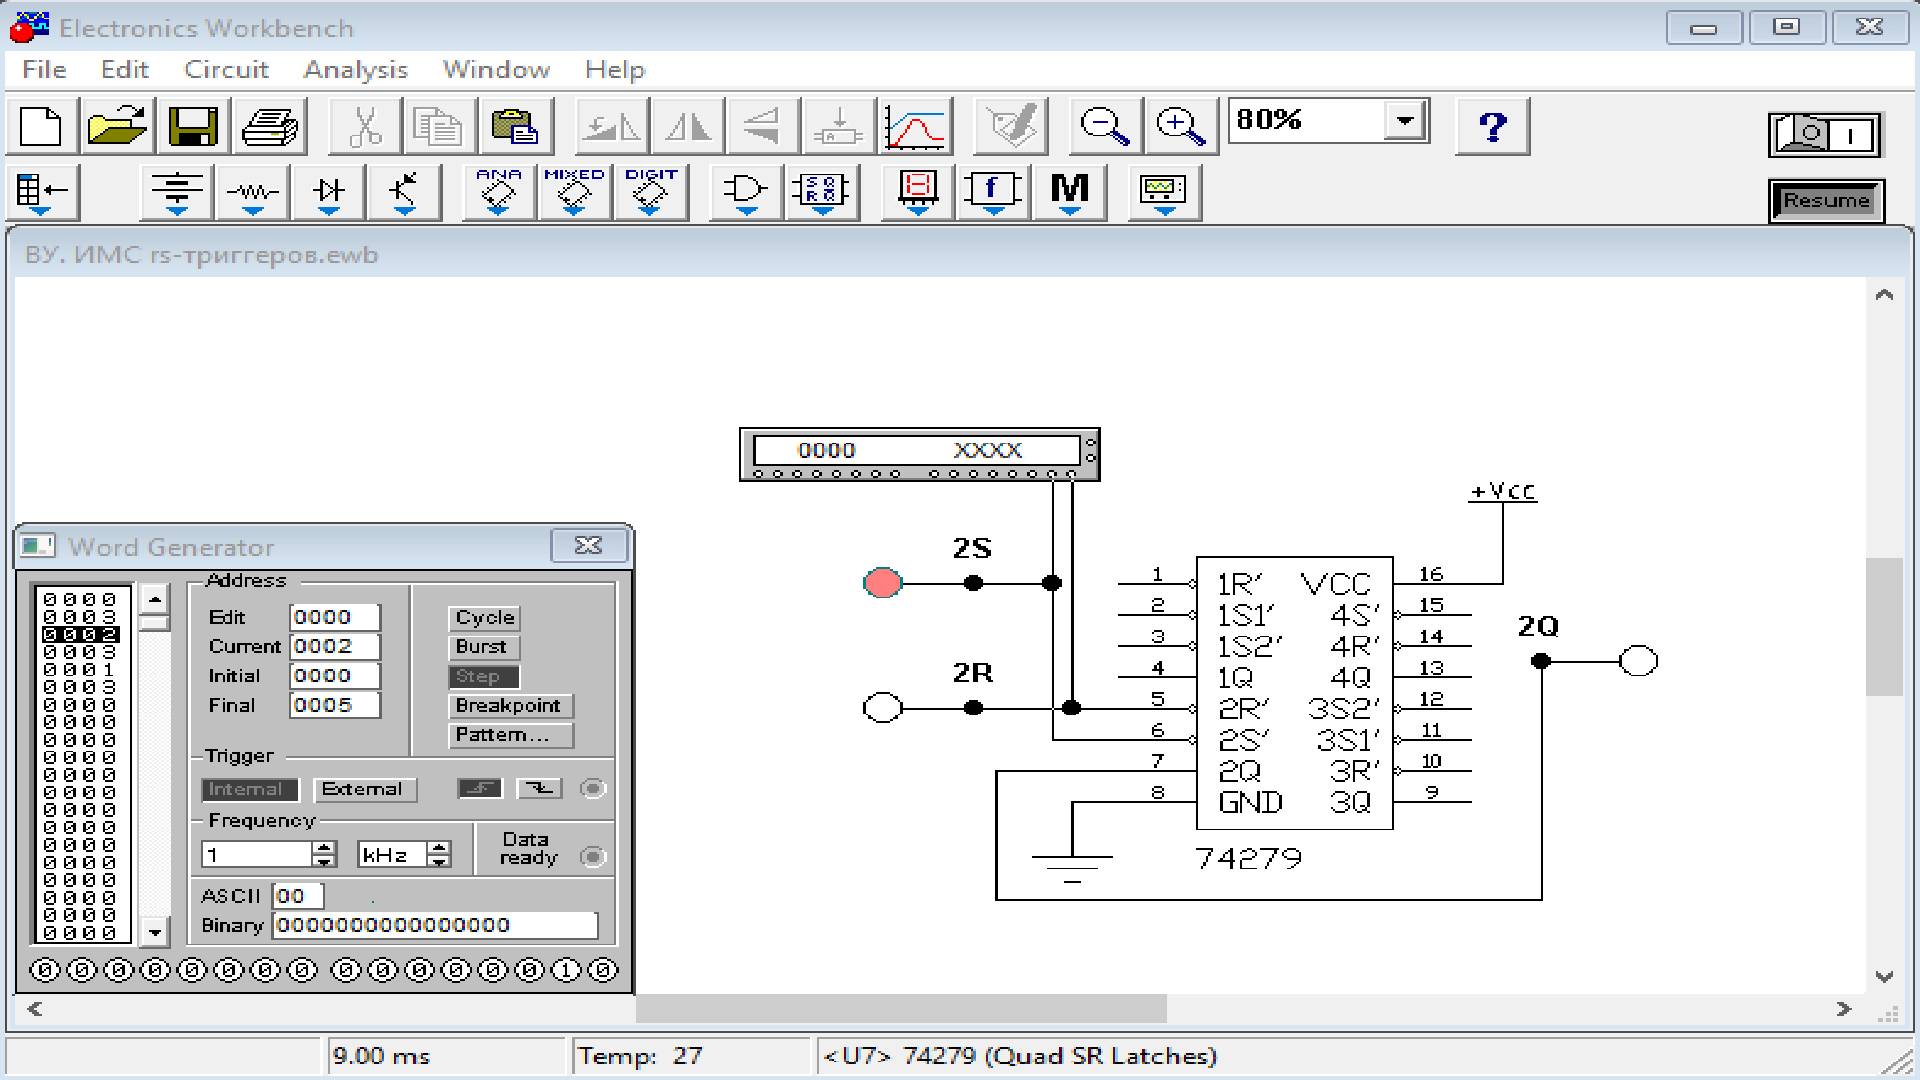Select Internal trigger mode
This screenshot has width=1920, height=1080.
coord(249,790)
